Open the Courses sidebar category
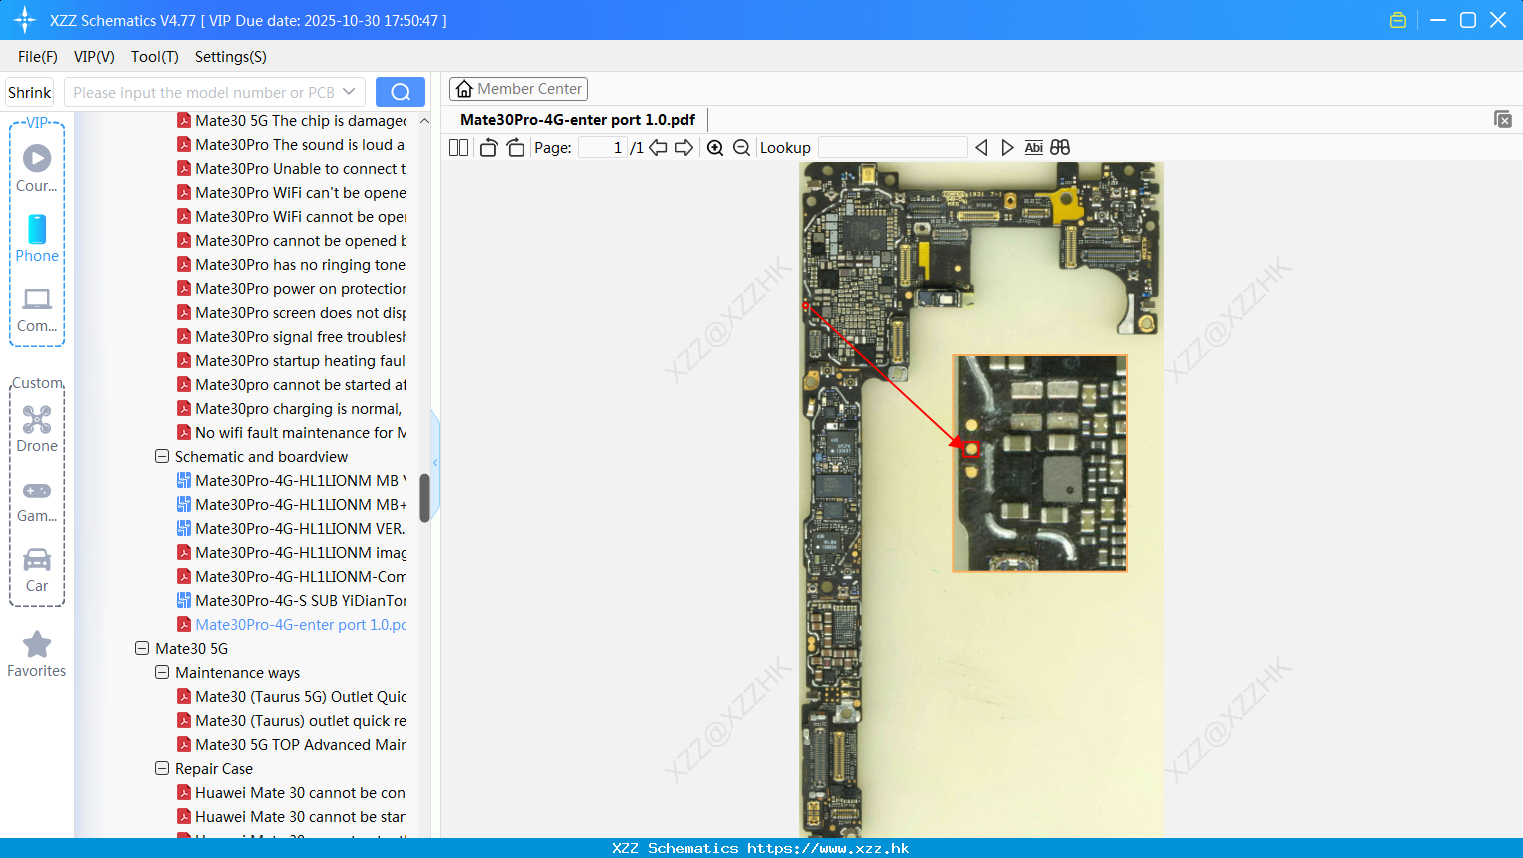1523x858 pixels. 37,167
